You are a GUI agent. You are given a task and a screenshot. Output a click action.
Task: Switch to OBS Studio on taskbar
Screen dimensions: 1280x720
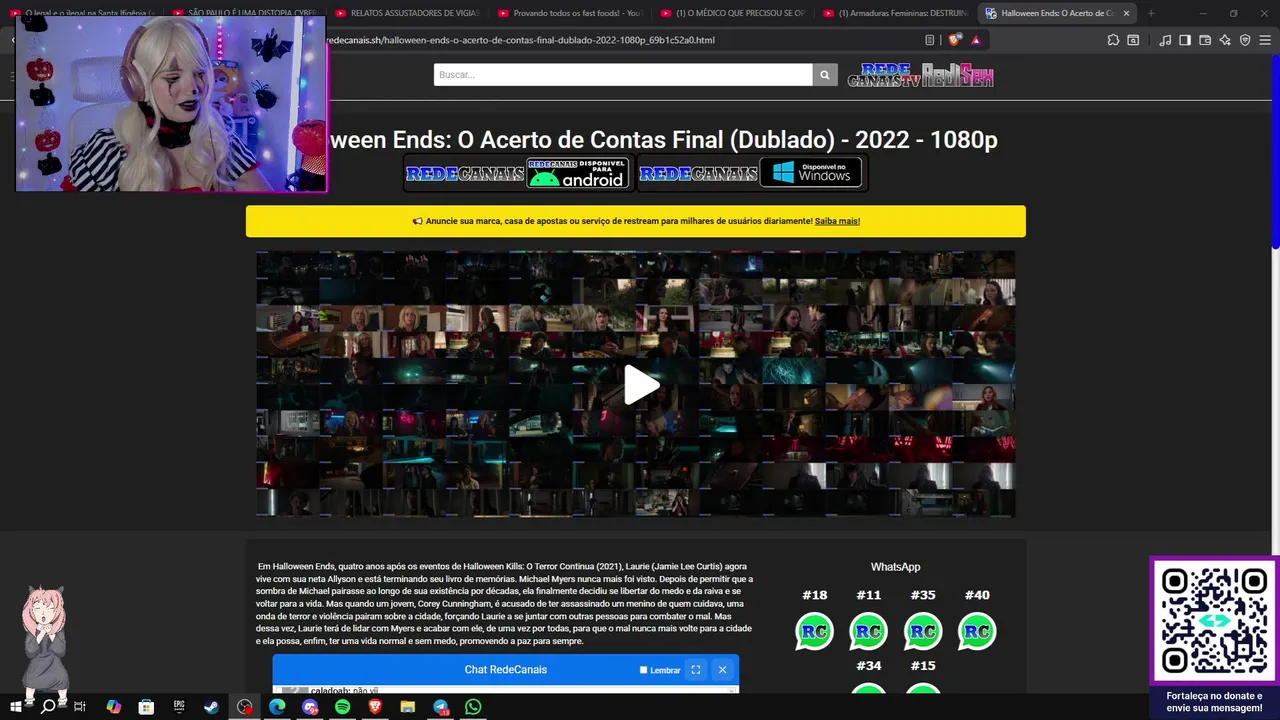[244, 707]
